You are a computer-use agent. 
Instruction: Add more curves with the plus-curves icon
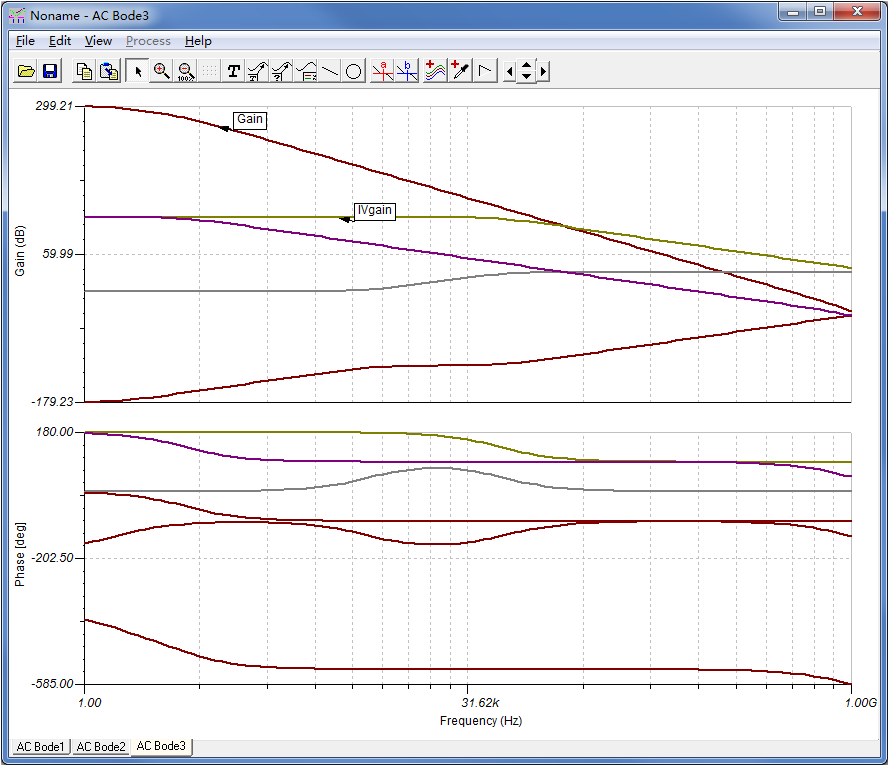click(435, 71)
